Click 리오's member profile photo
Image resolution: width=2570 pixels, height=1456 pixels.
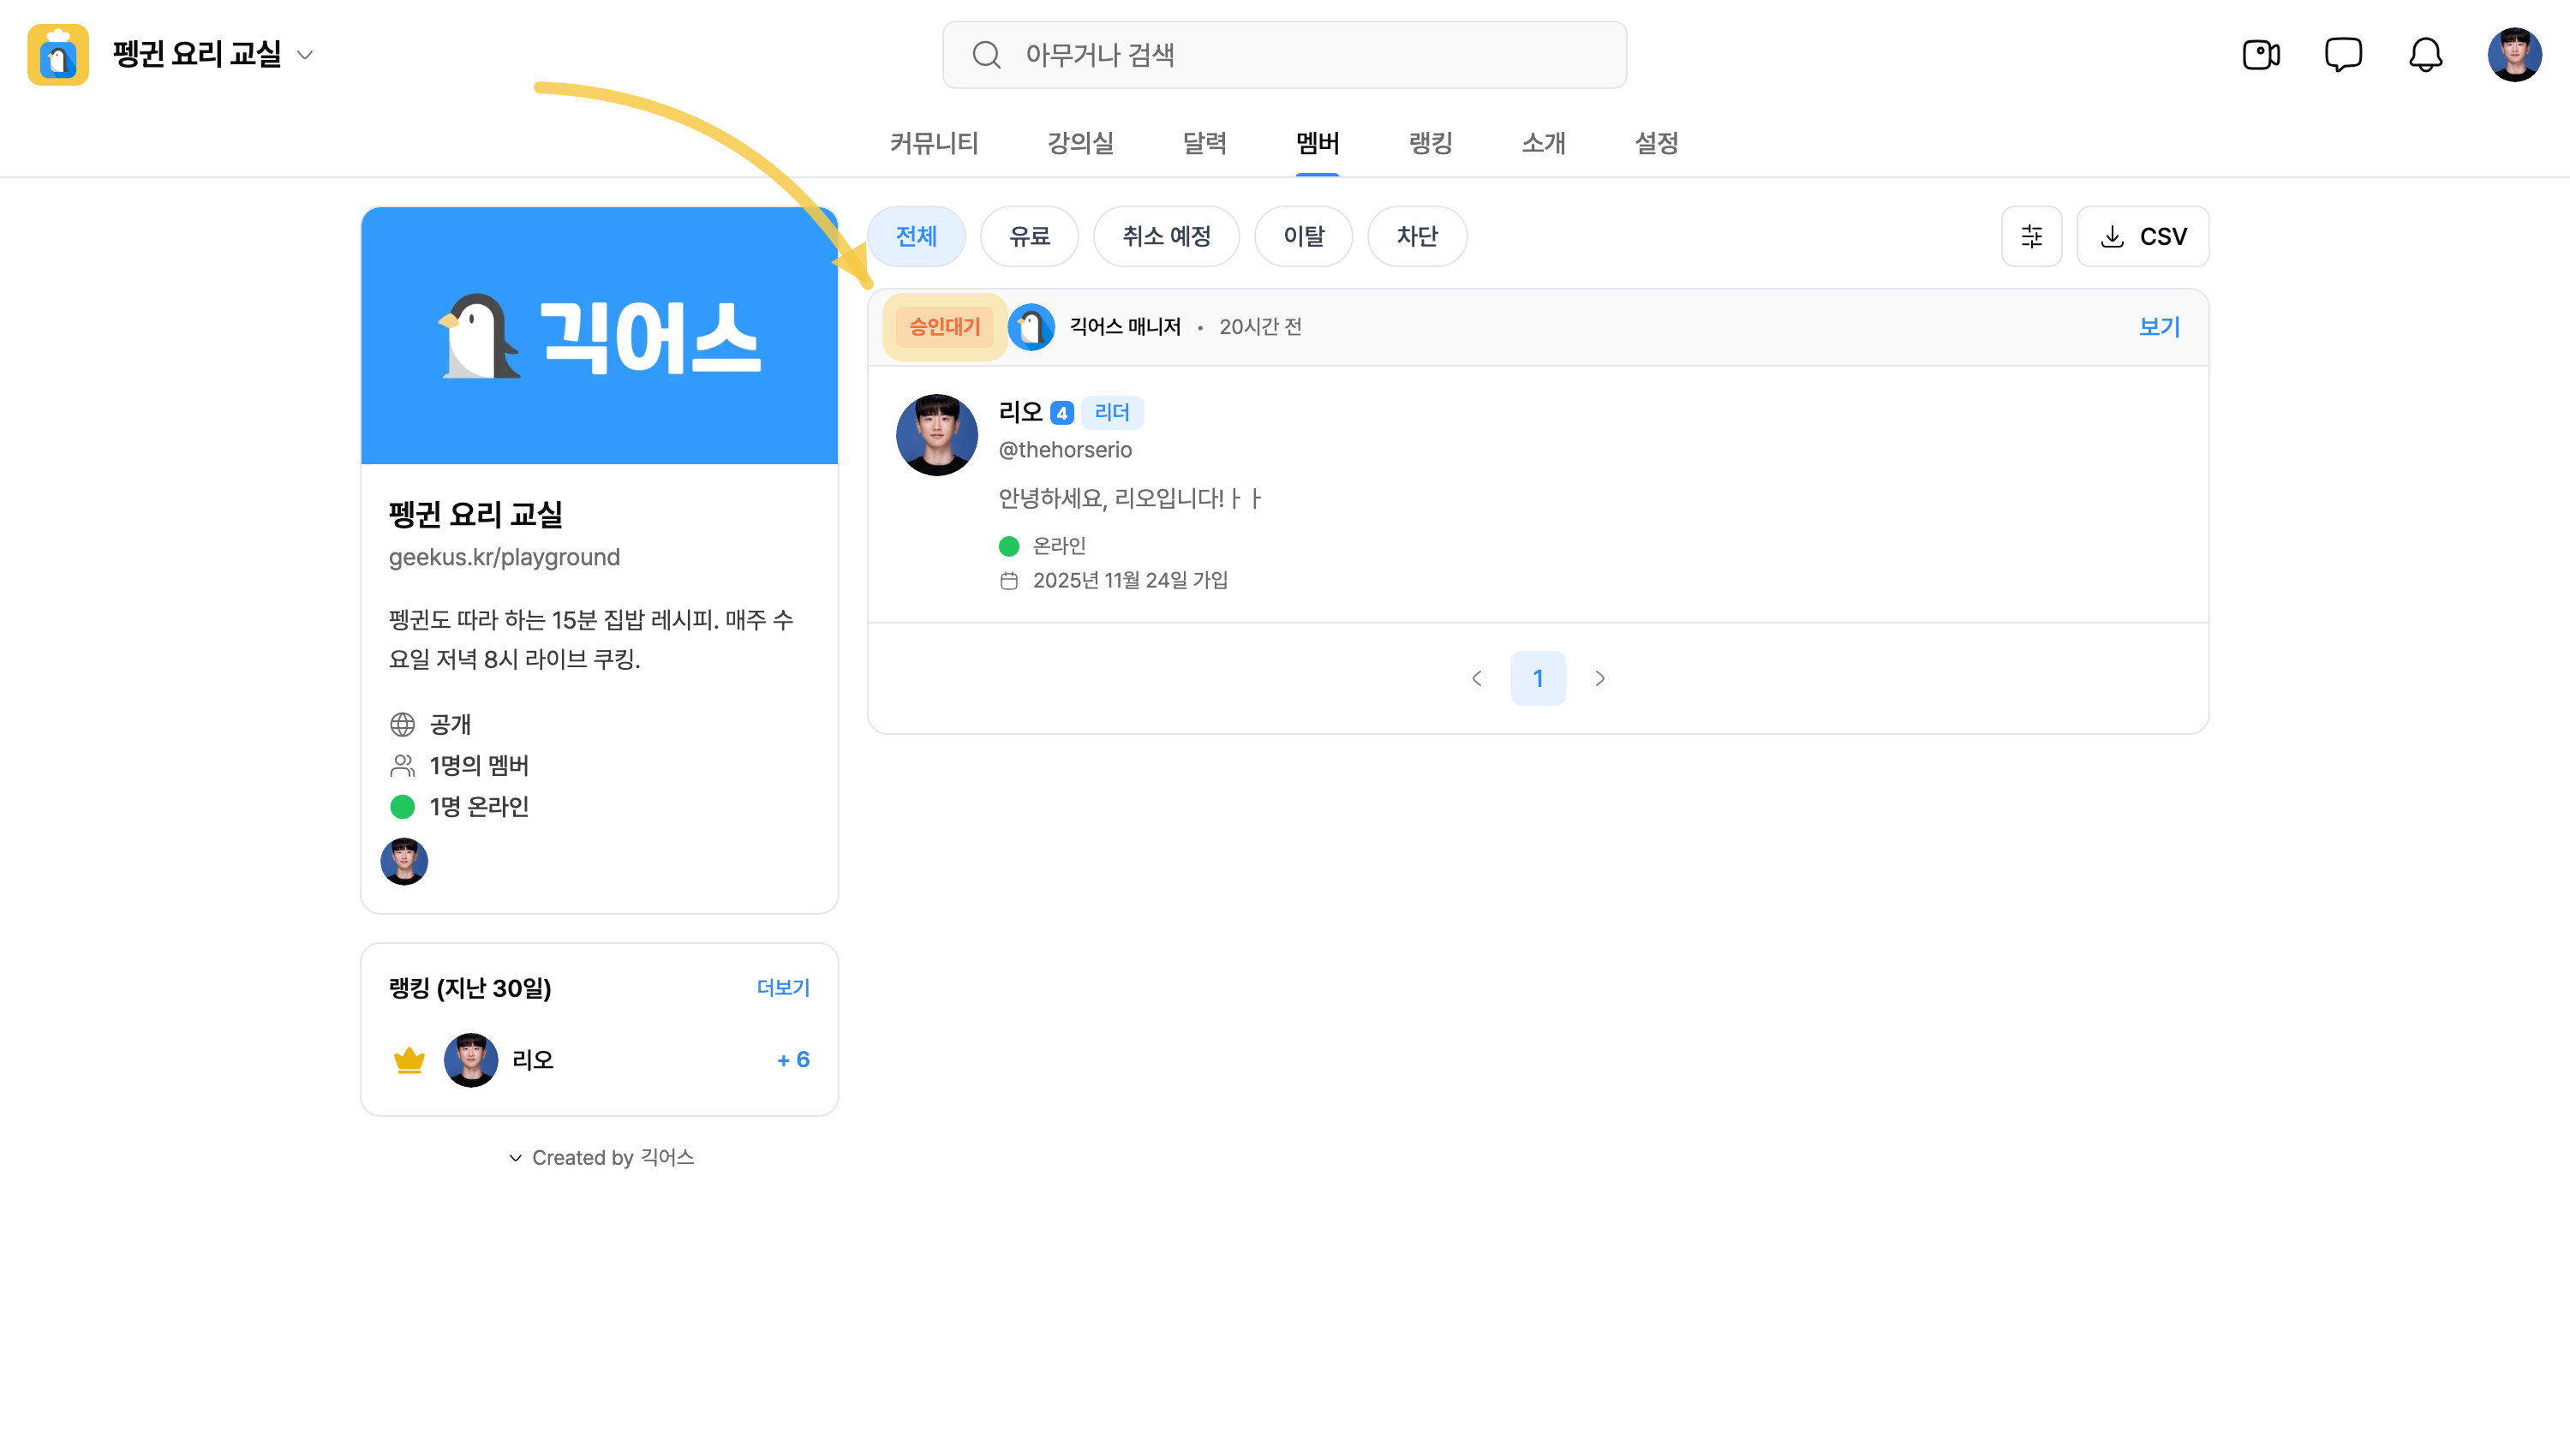[936, 435]
